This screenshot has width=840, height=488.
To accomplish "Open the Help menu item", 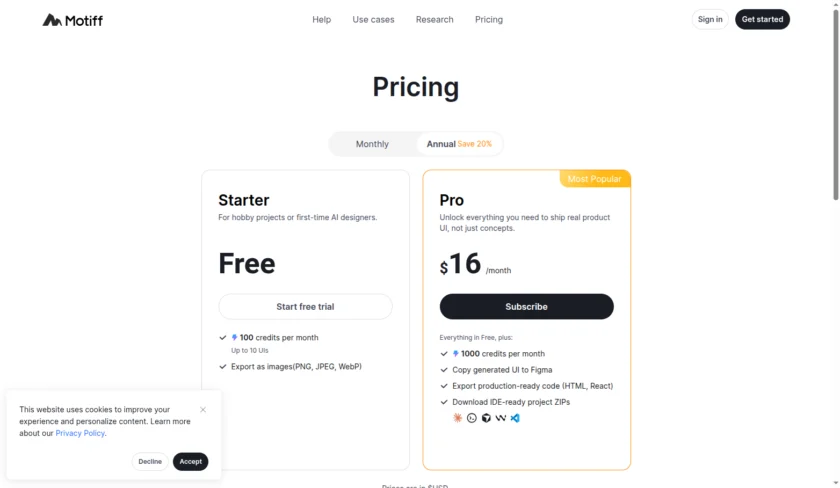I will [x=321, y=19].
